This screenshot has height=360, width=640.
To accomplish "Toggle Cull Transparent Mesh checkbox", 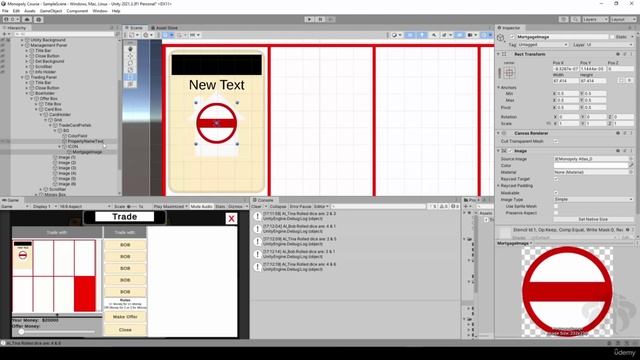I will (556, 141).
